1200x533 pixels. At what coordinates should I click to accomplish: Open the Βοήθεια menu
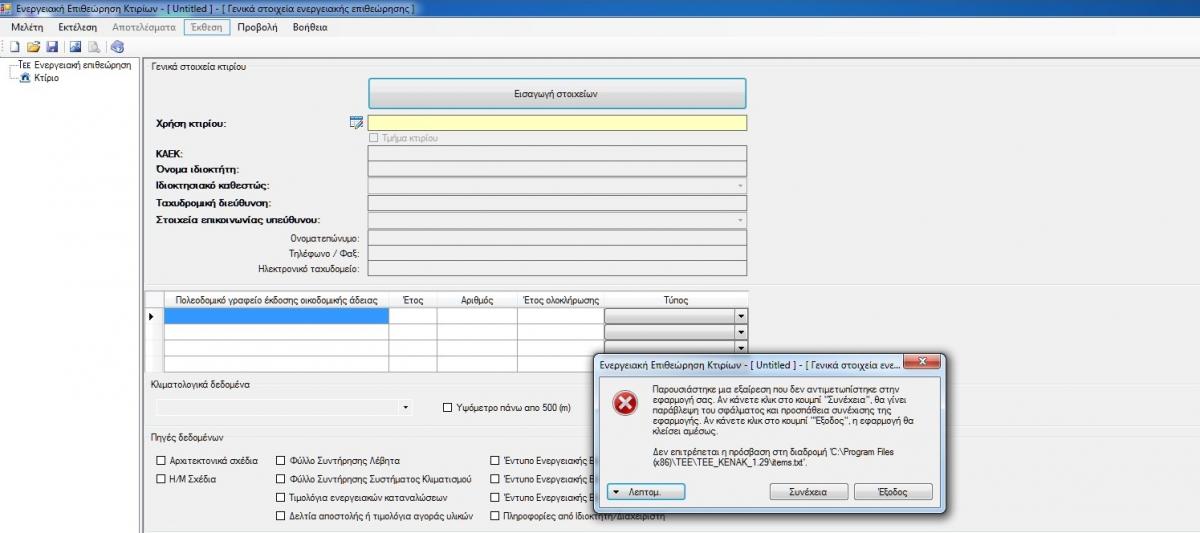tap(310, 27)
